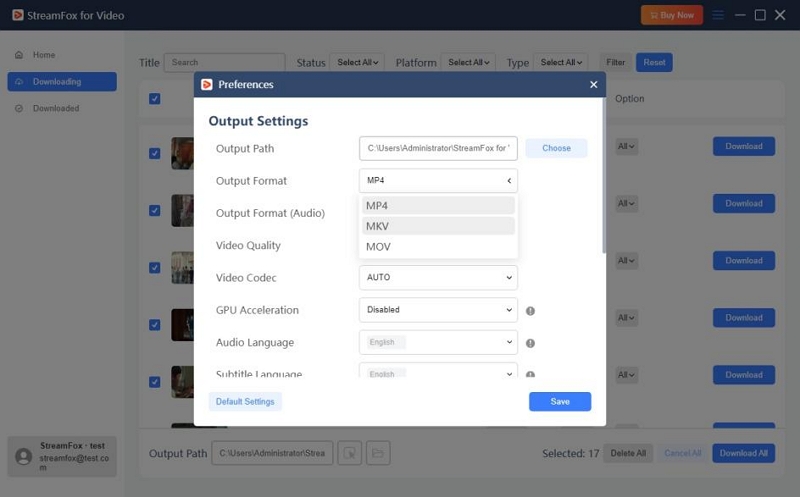Toggle the fourth video row checkbox
The image size is (800, 497).
(155, 325)
